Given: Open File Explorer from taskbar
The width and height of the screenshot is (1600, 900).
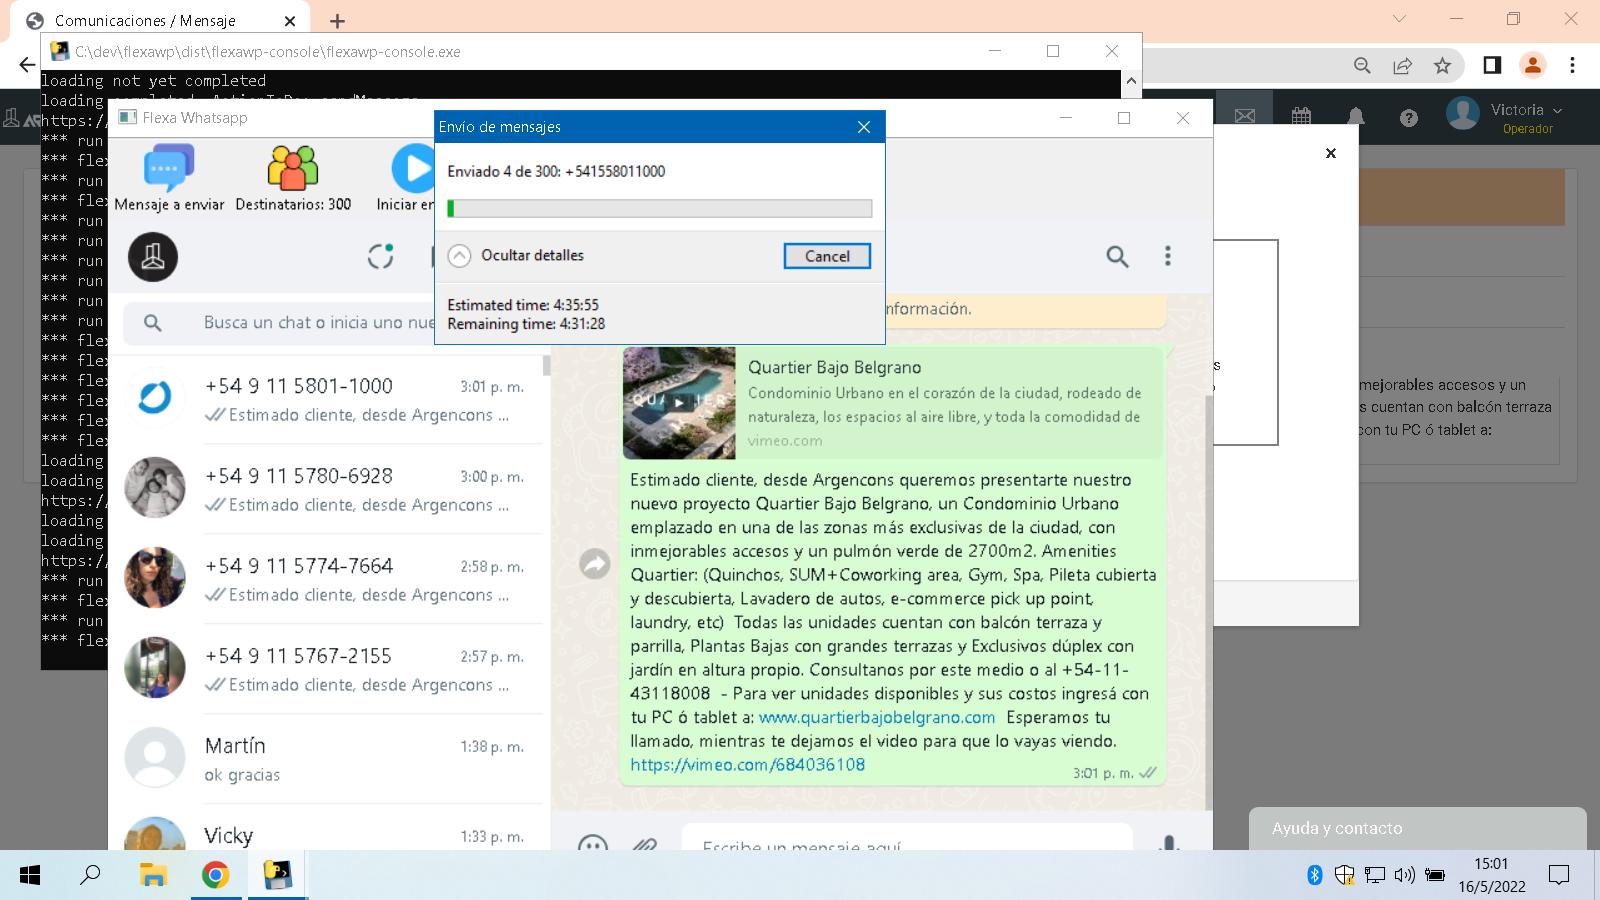Looking at the screenshot, I should click(x=153, y=876).
